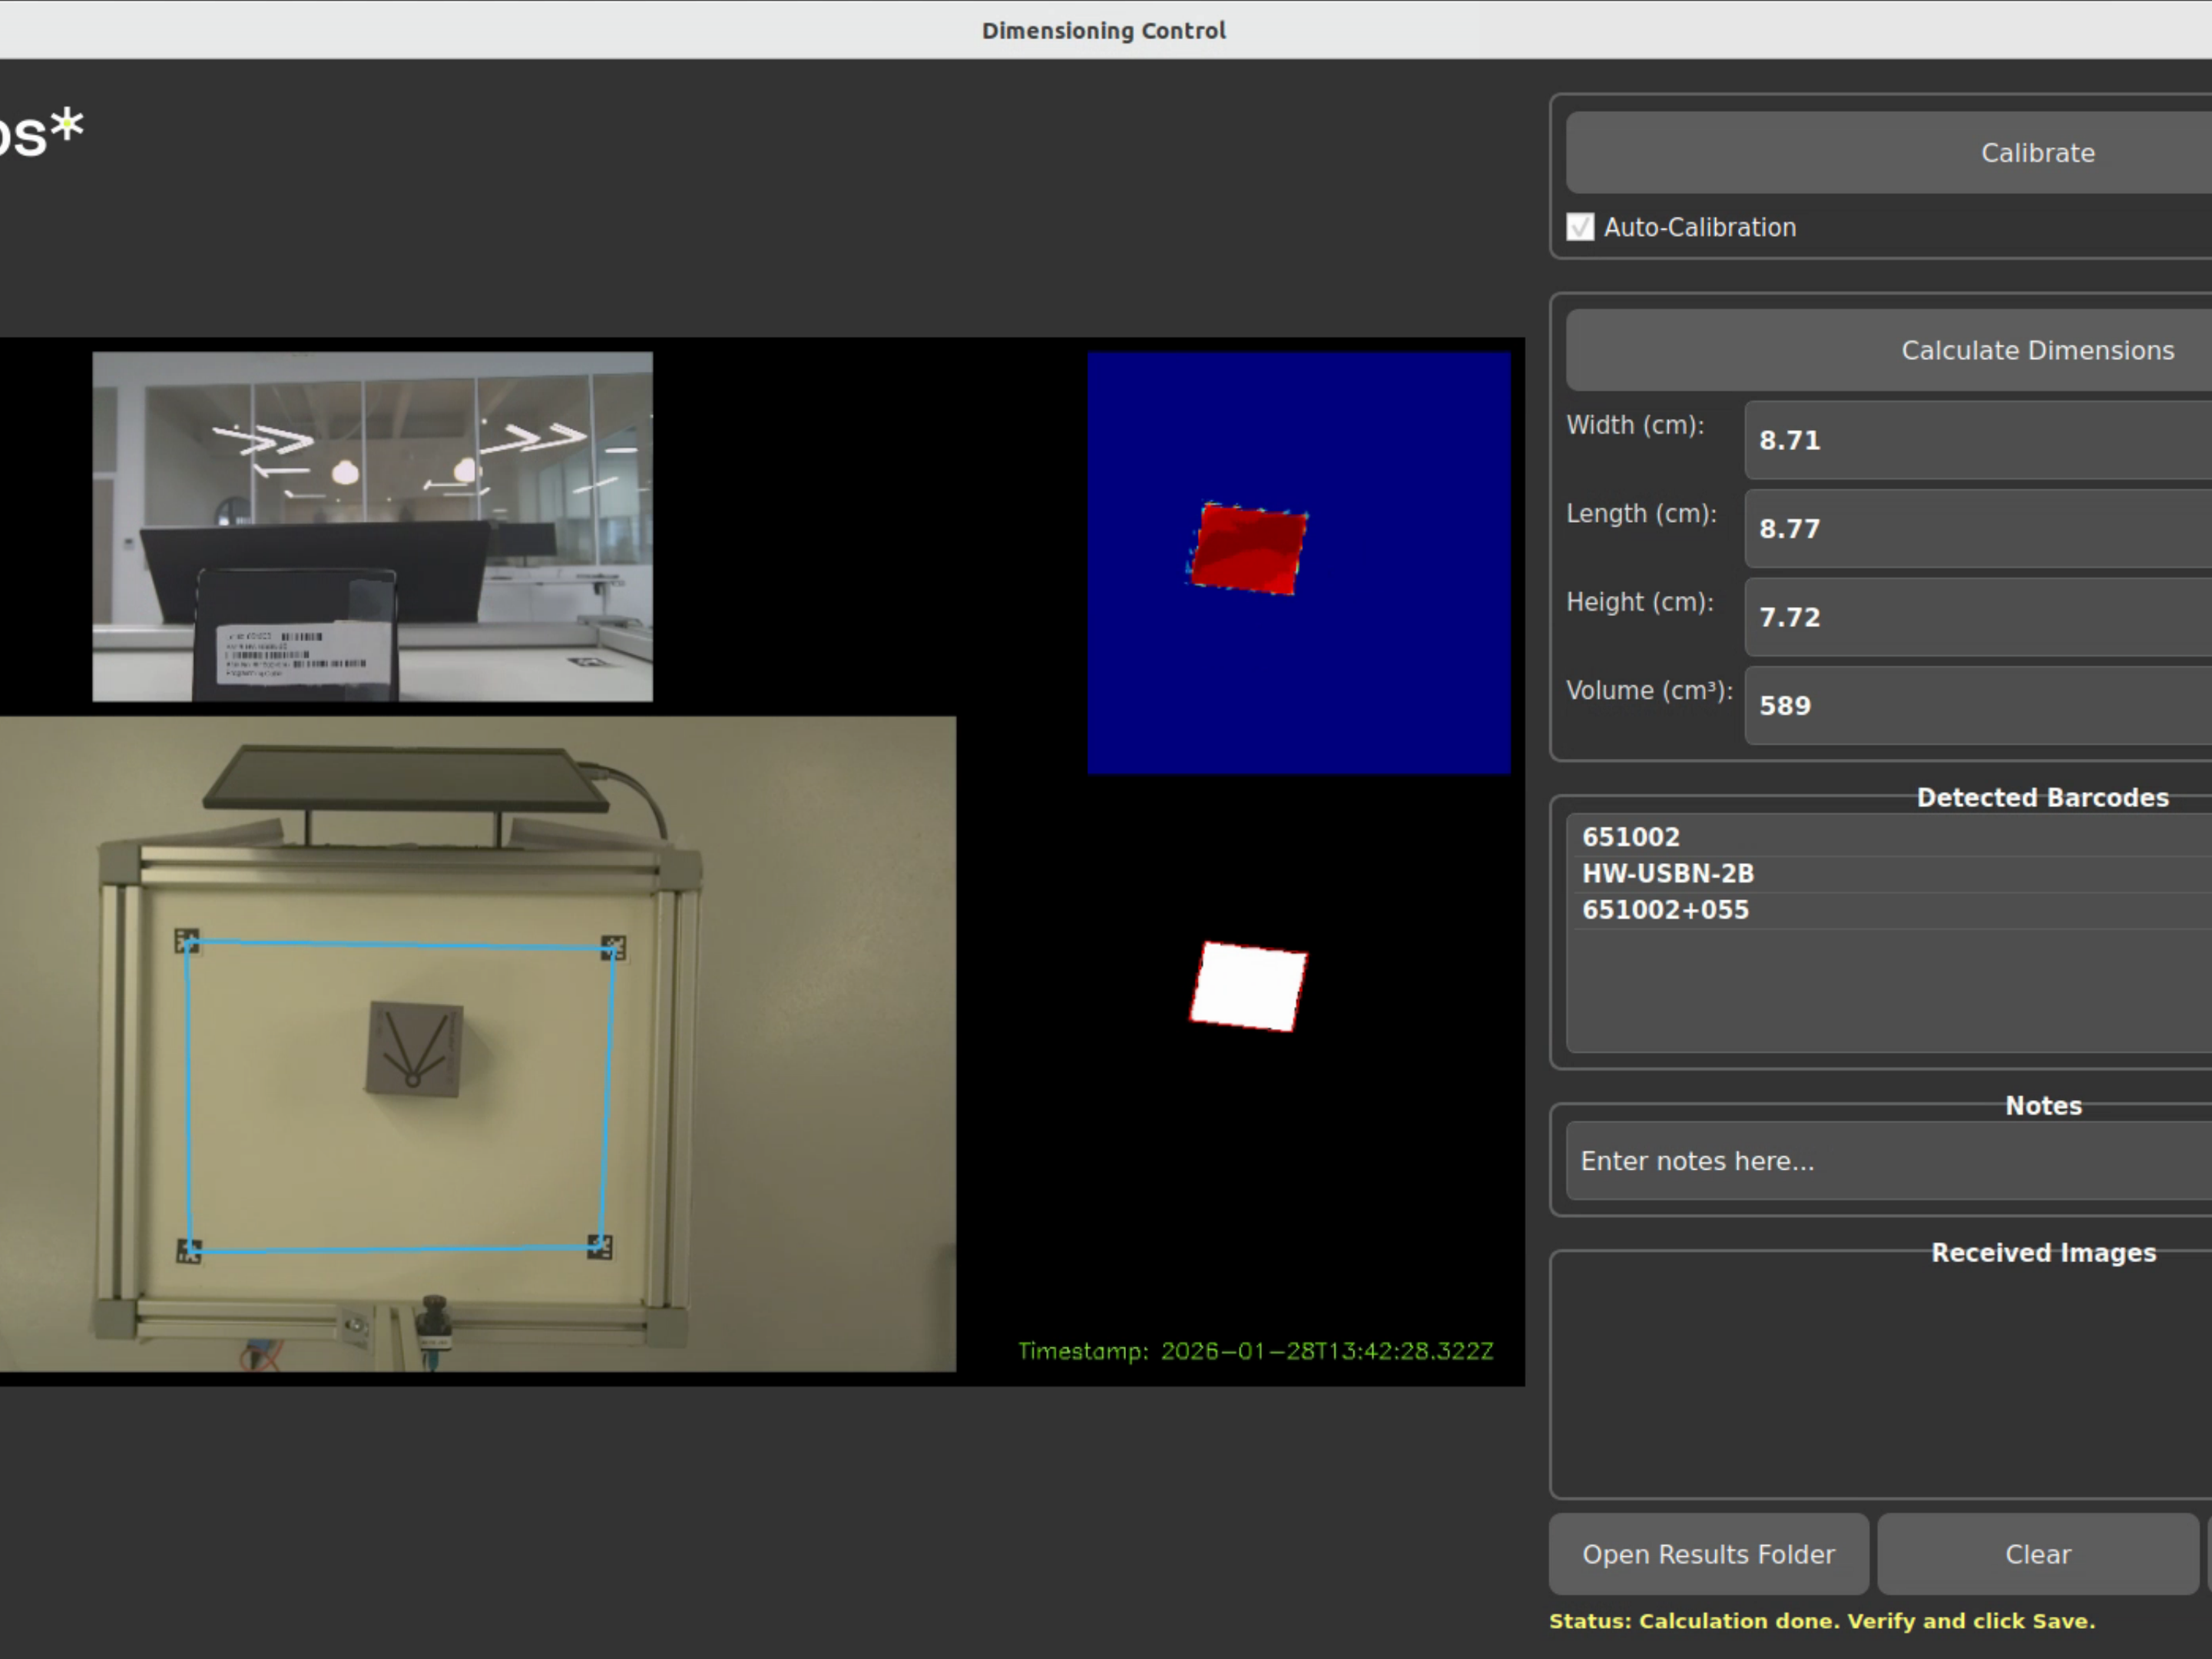The width and height of the screenshot is (2212, 1659).
Task: Click the white segmentation mask shape
Action: [x=1248, y=986]
